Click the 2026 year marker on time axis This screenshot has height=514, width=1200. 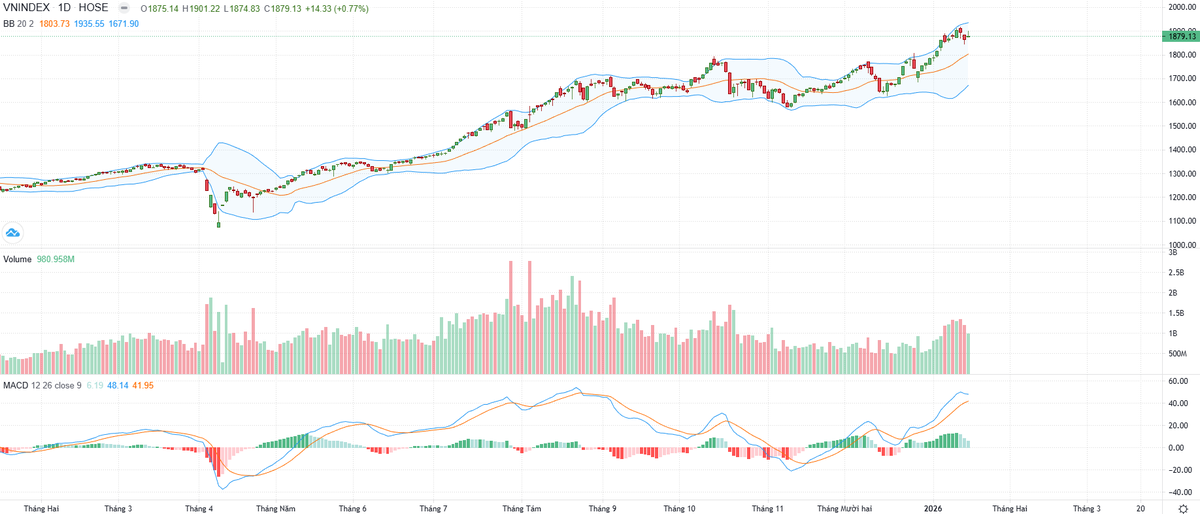pos(932,508)
